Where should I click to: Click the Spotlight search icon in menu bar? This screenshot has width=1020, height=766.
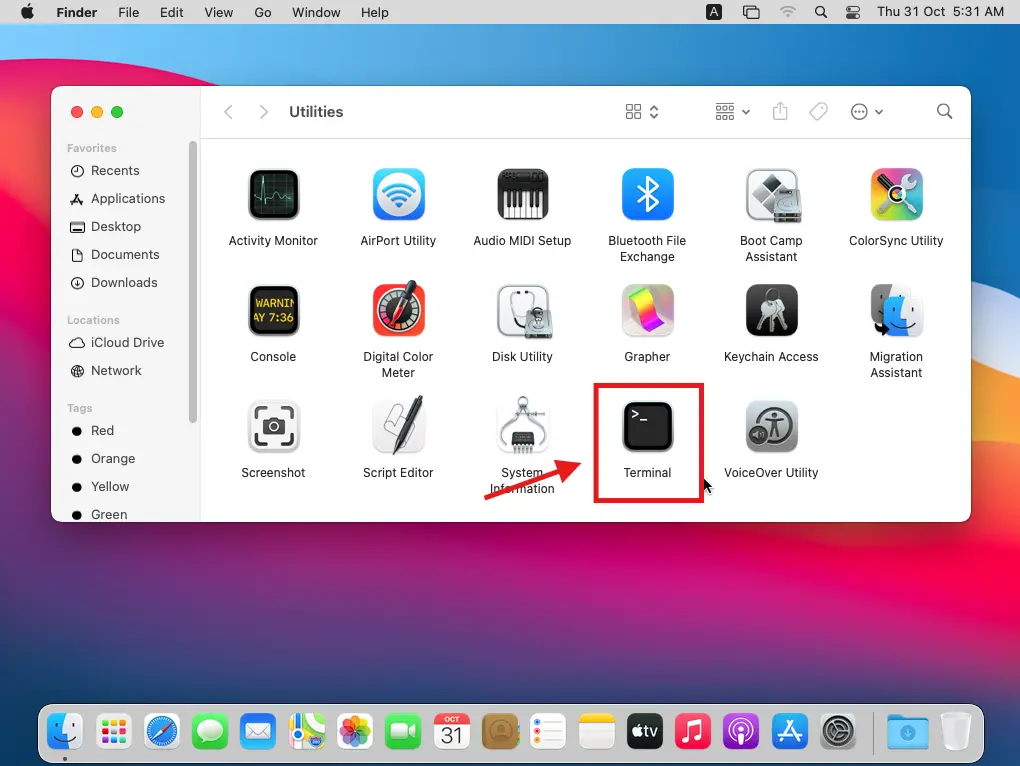(x=820, y=12)
